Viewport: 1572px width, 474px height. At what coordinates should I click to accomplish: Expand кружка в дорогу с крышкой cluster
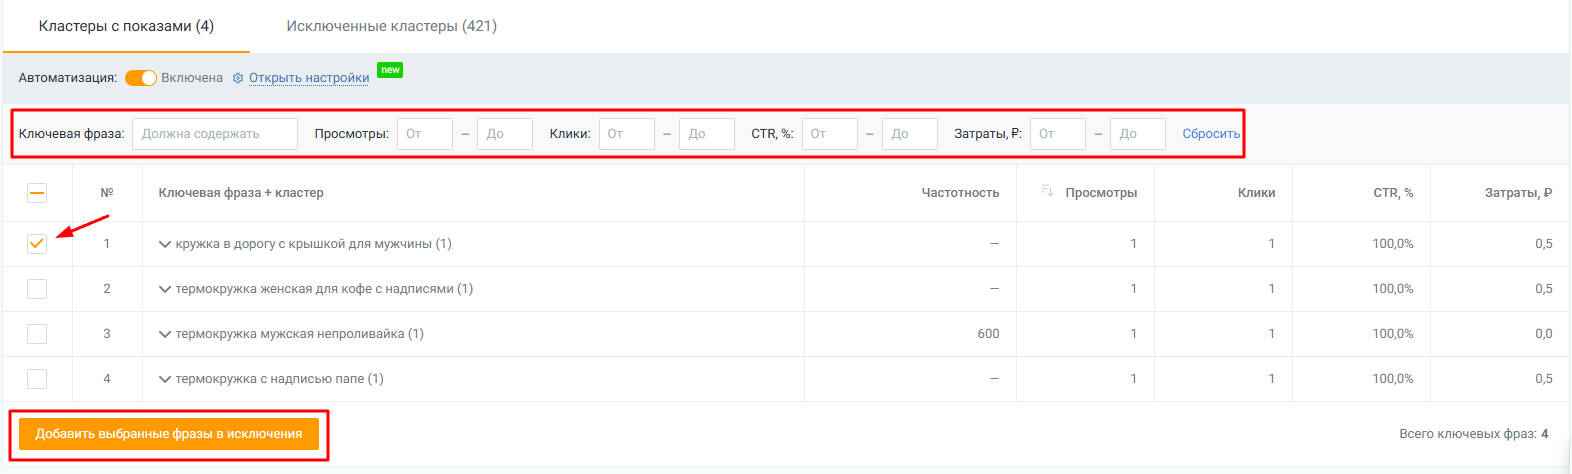pyautogui.click(x=165, y=244)
